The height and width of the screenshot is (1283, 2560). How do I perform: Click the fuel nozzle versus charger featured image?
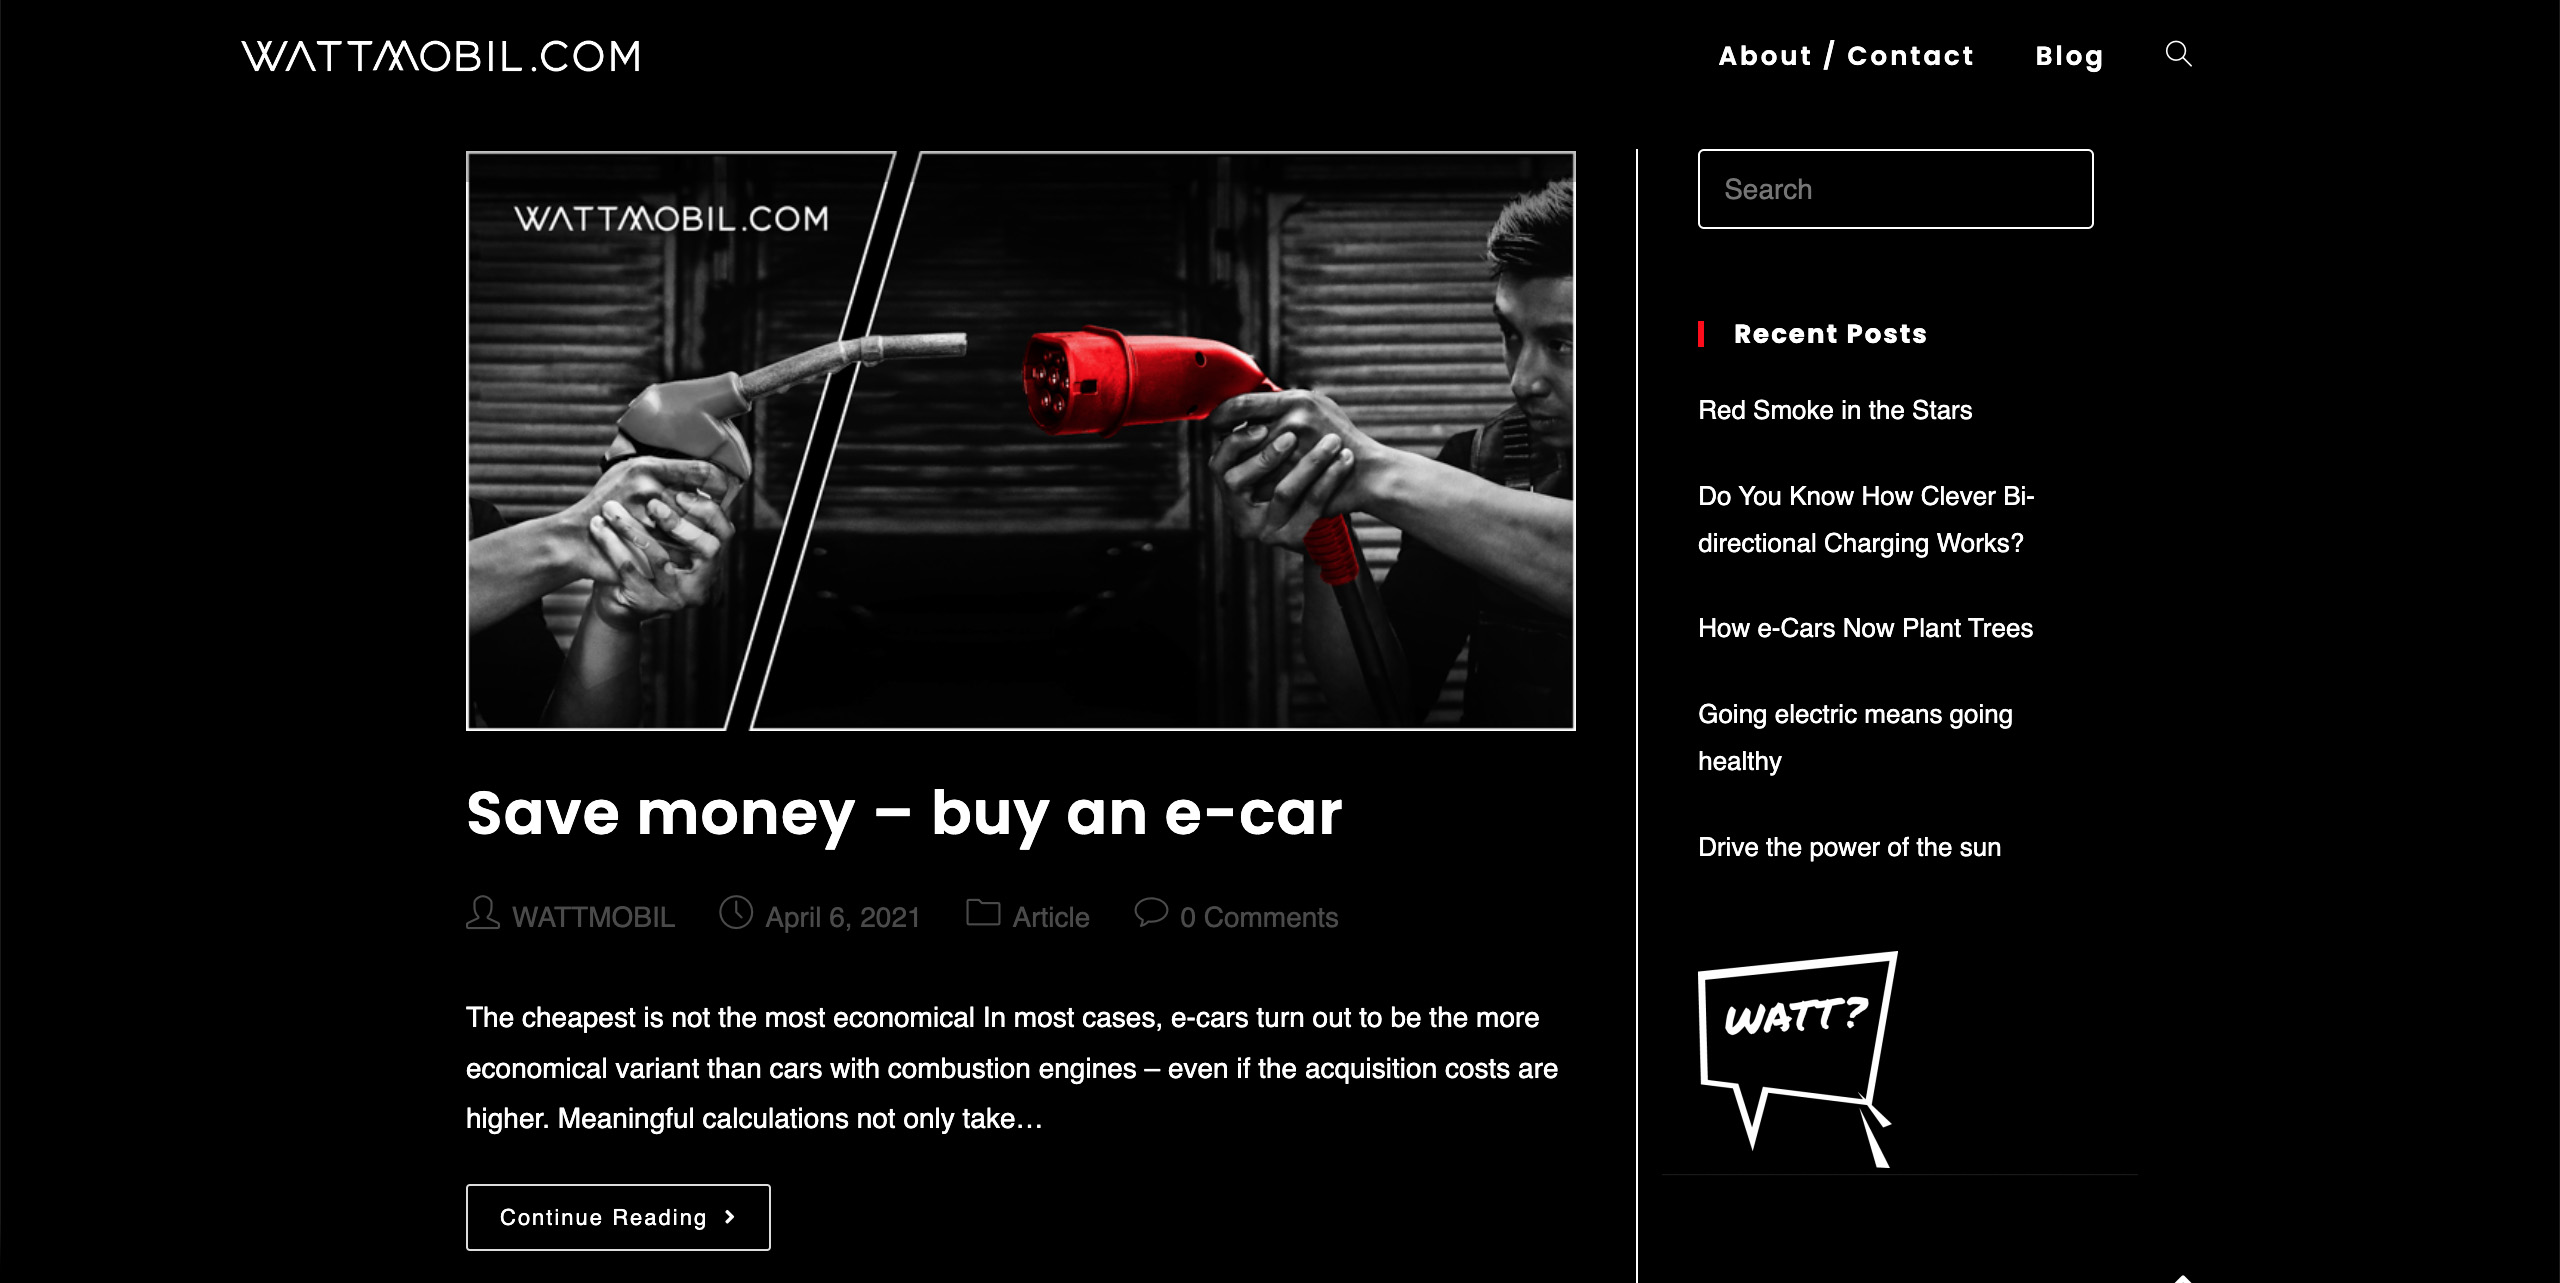pyautogui.click(x=1020, y=440)
